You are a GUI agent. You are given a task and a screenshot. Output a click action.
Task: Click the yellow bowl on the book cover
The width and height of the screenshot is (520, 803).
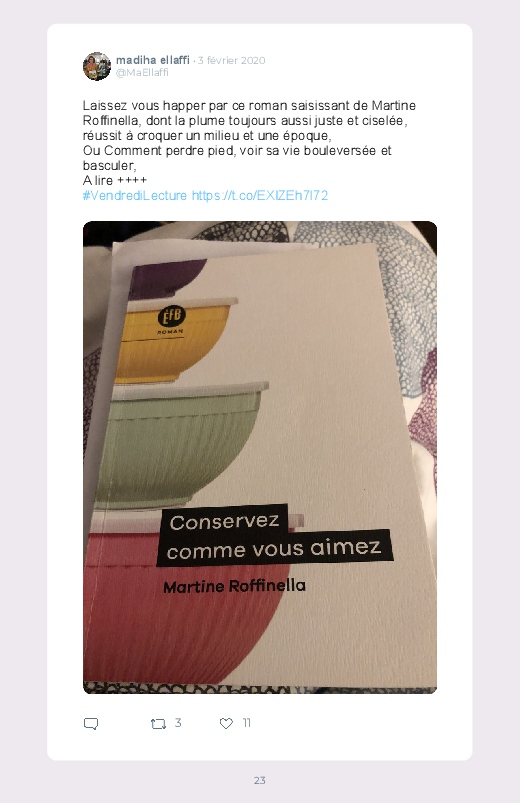pyautogui.click(x=174, y=341)
